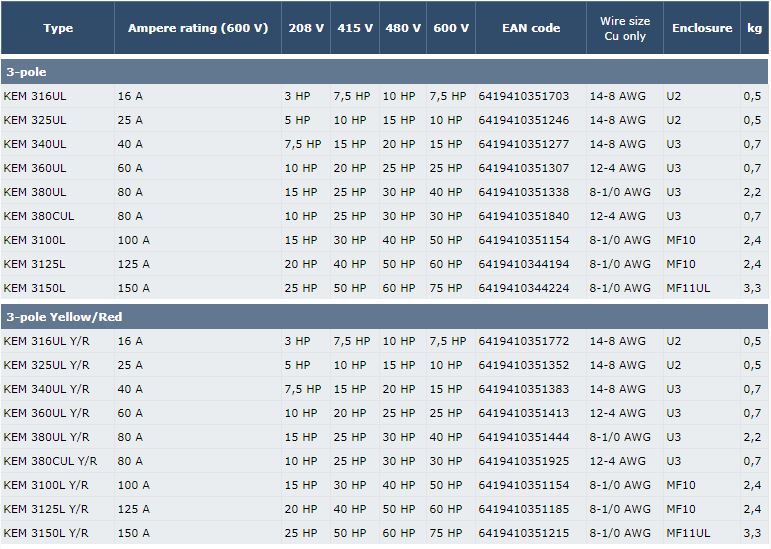This screenshot has width=771, height=549.
Task: Click EAN code 6419410351703
Action: pos(524,96)
